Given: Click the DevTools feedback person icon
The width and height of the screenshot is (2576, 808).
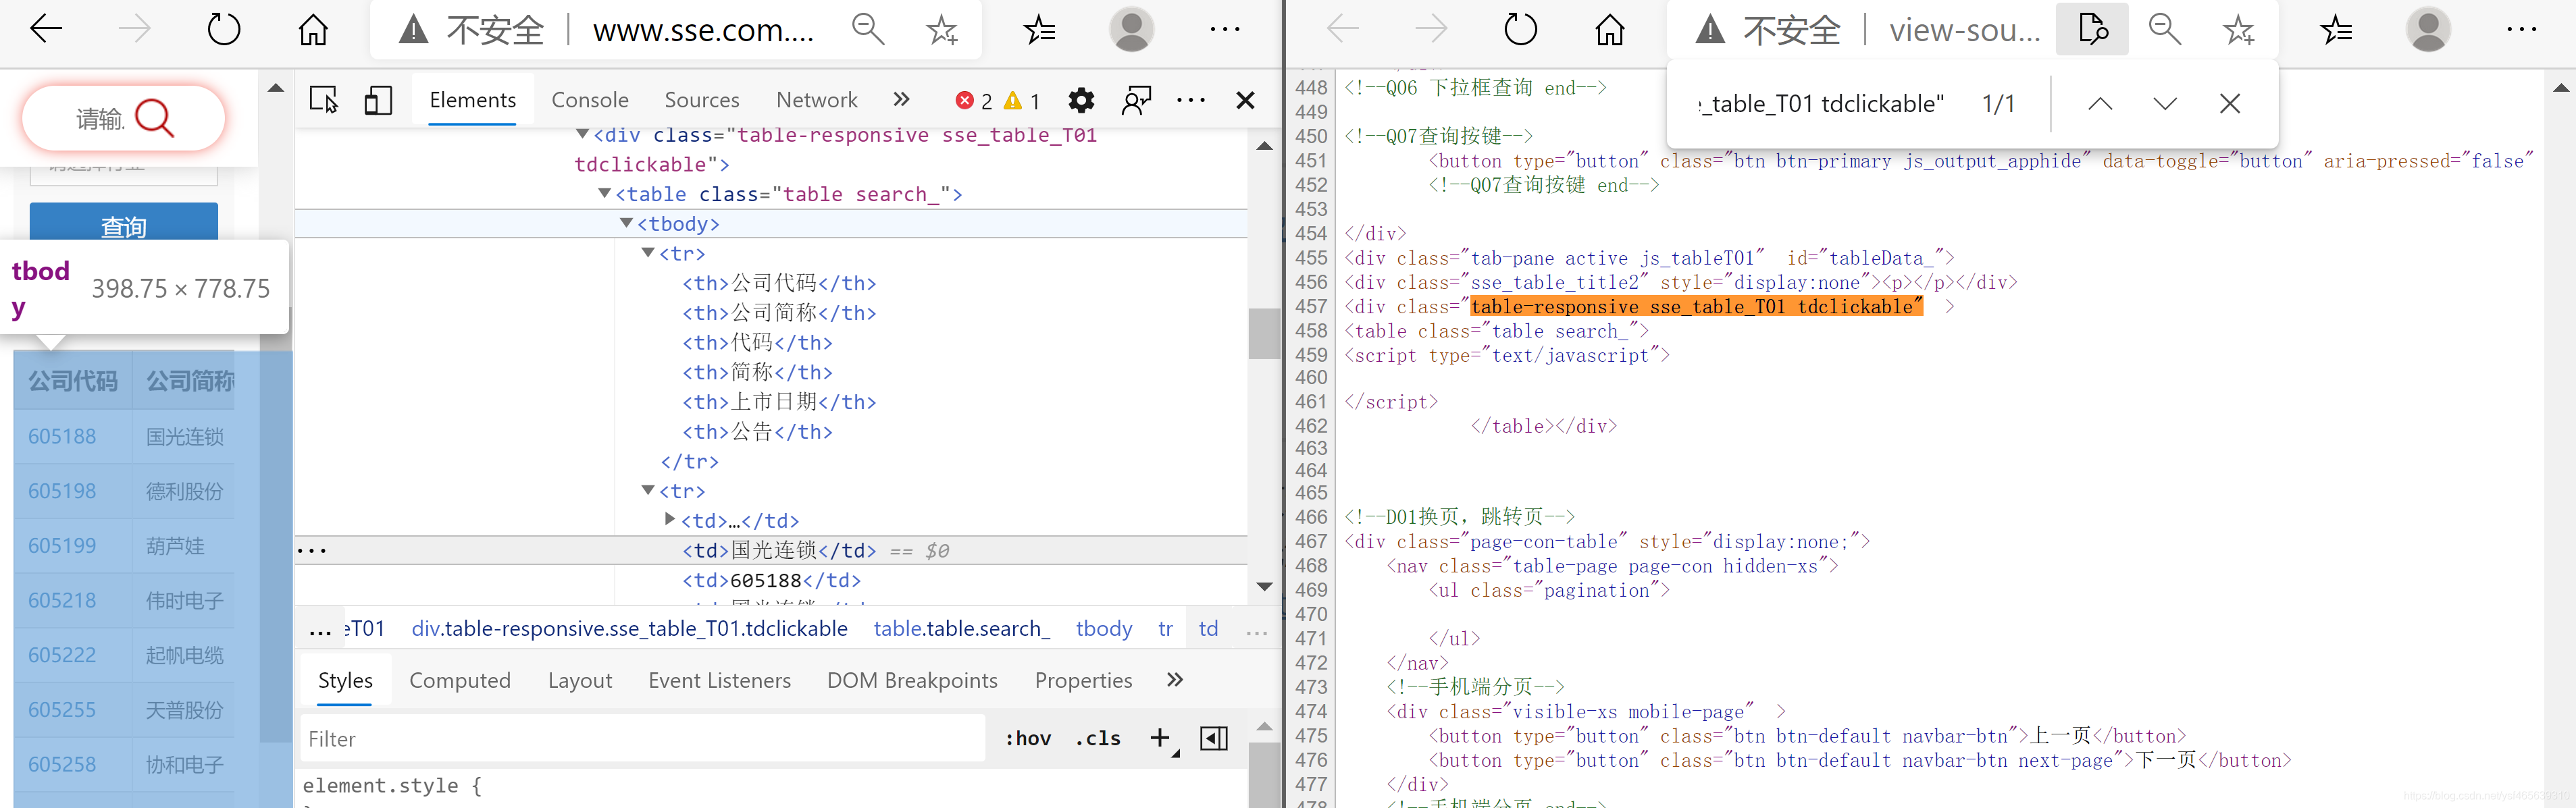Looking at the screenshot, I should tap(1137, 100).
